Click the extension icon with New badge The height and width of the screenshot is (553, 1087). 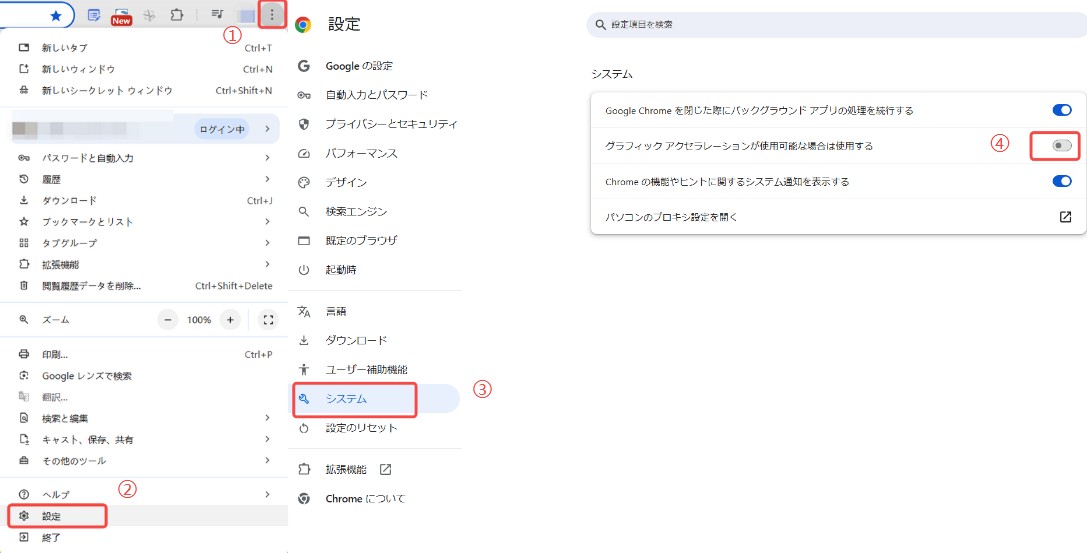pyautogui.click(x=121, y=16)
